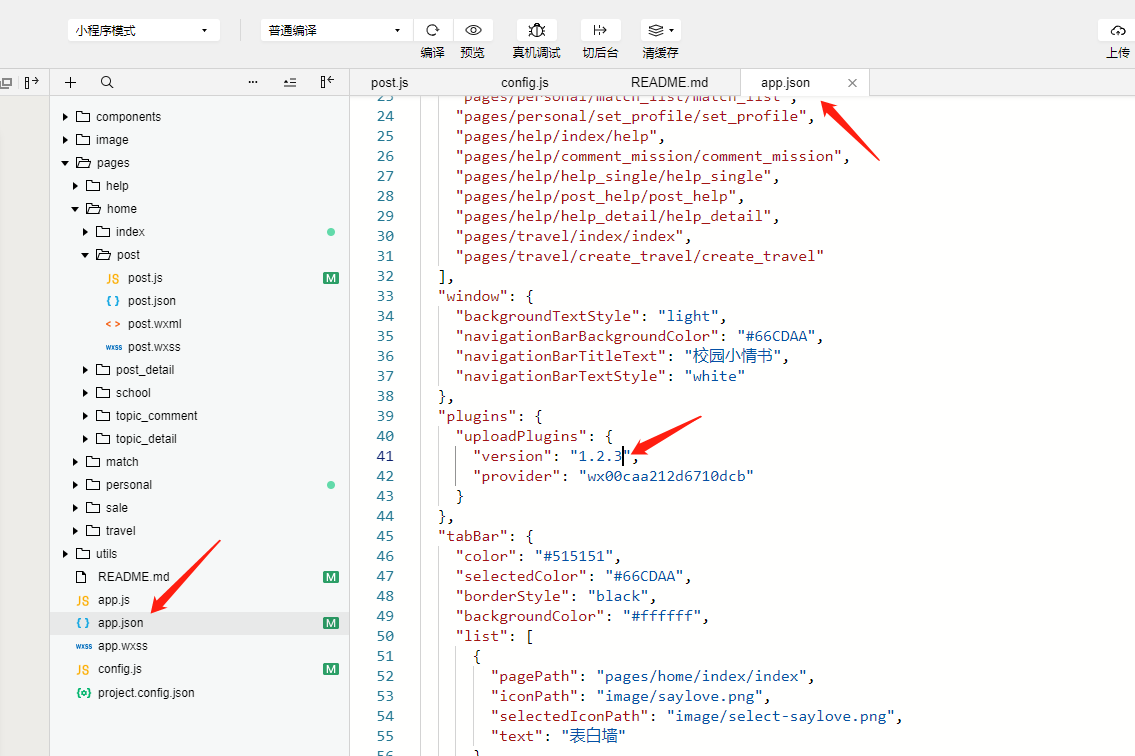Click the clear cache (清缓存) icon

point(660,30)
